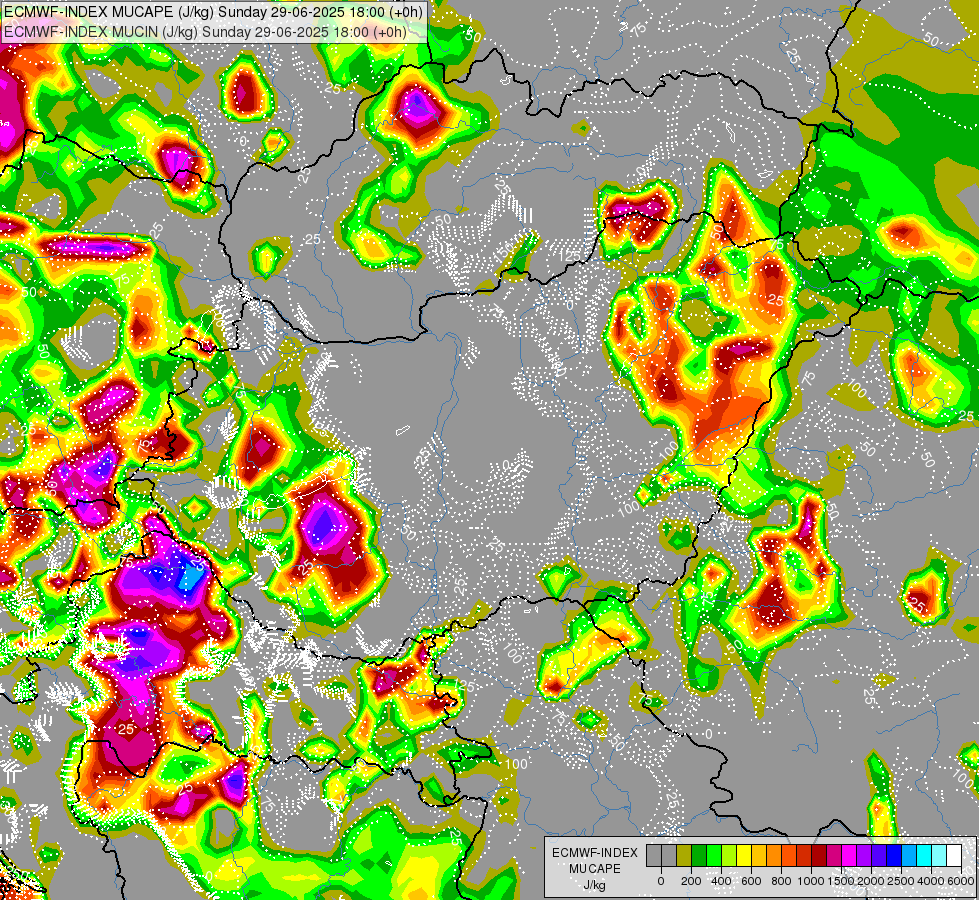
Task: Click the legend label 400
Action: click(x=721, y=881)
